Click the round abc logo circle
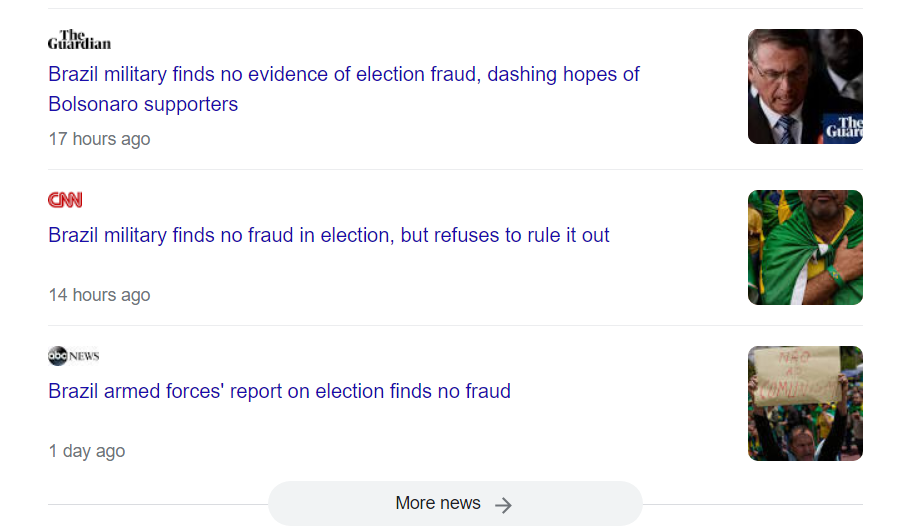The image size is (908, 532). pyautogui.click(x=57, y=356)
